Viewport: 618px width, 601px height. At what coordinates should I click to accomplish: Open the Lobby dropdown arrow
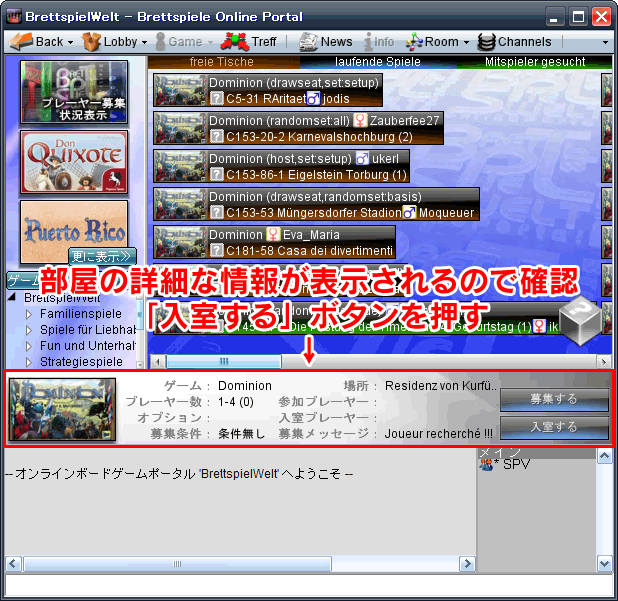click(x=144, y=42)
